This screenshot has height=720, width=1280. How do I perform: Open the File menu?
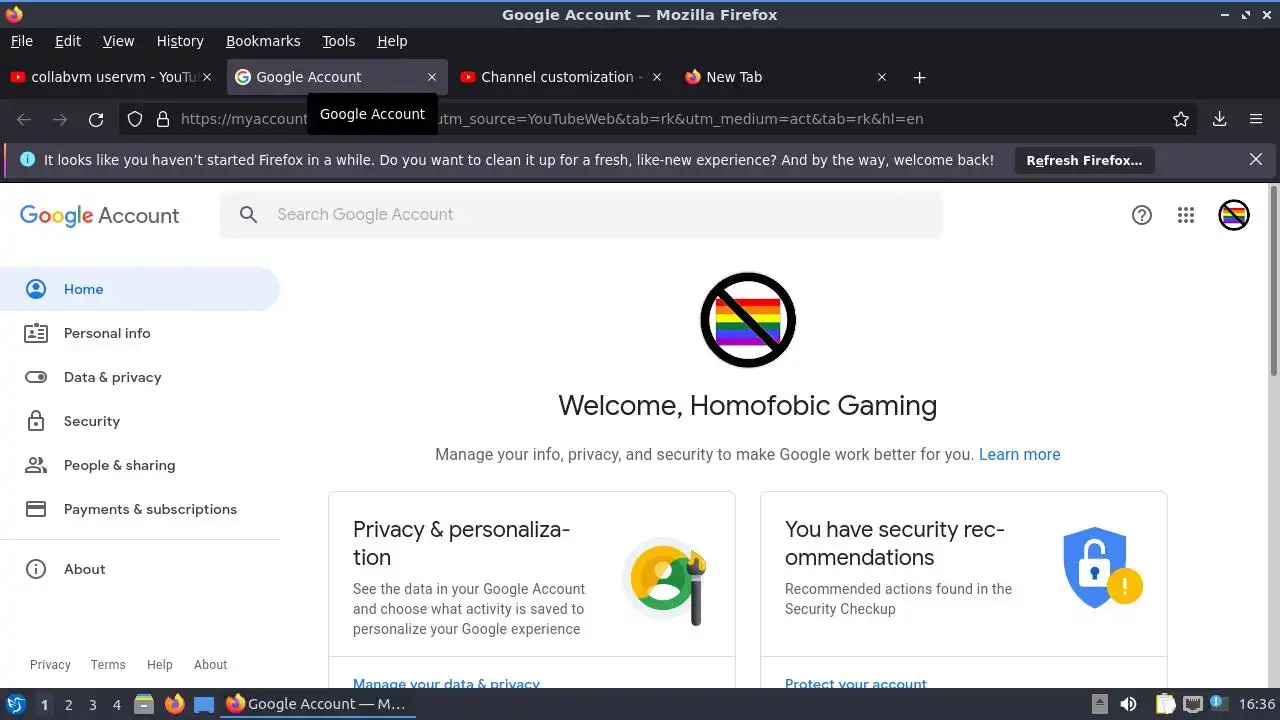click(x=21, y=41)
